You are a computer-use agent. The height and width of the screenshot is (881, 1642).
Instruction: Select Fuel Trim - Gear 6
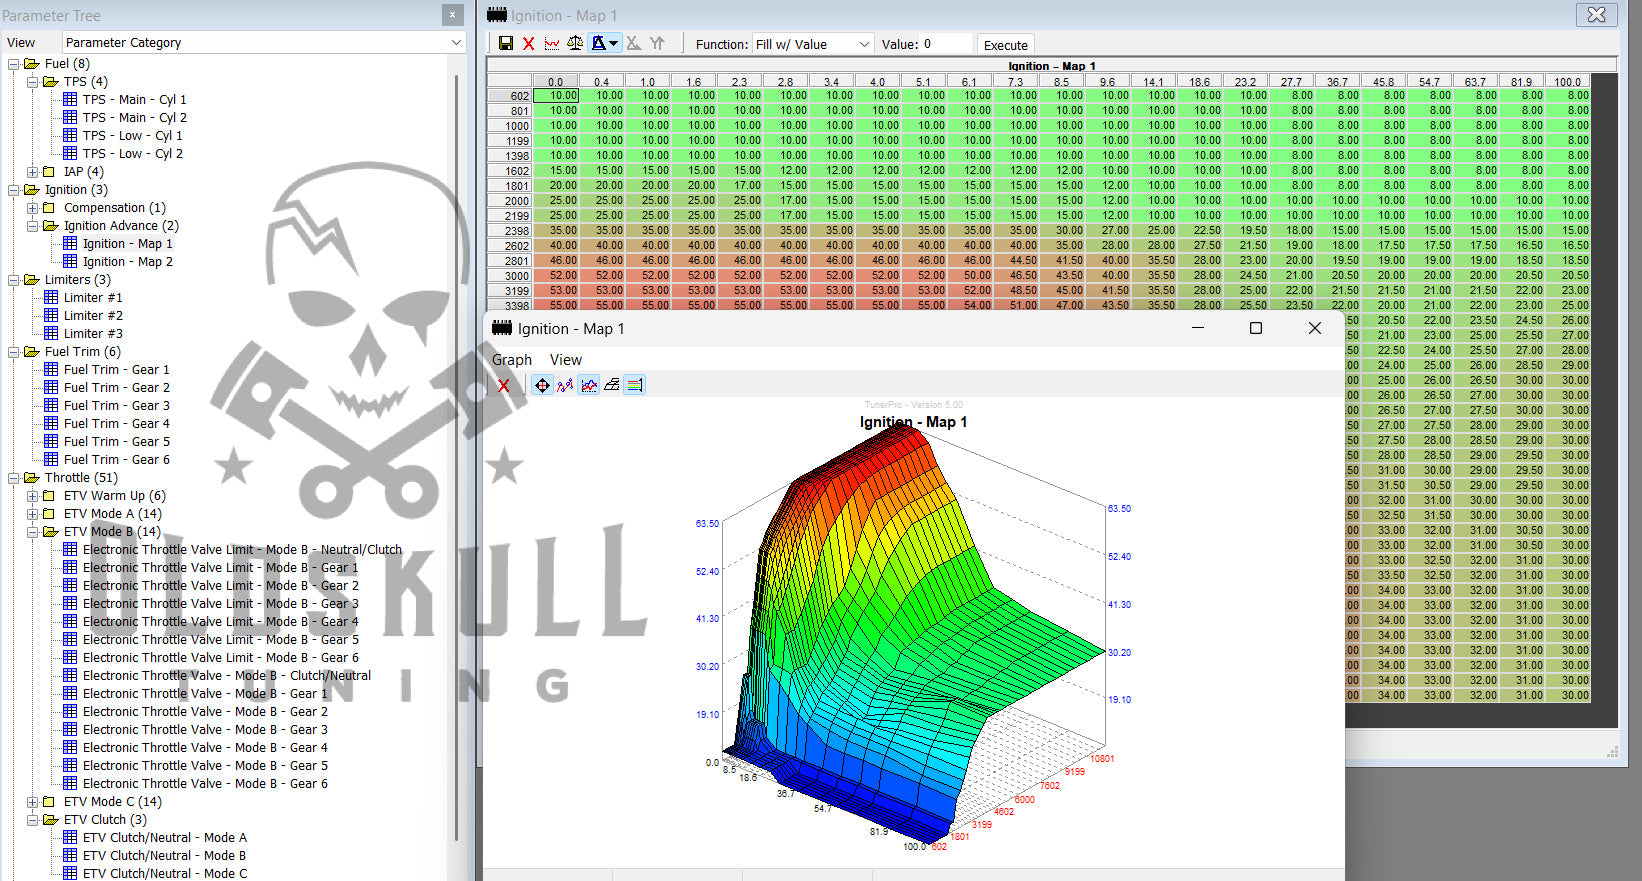point(116,459)
